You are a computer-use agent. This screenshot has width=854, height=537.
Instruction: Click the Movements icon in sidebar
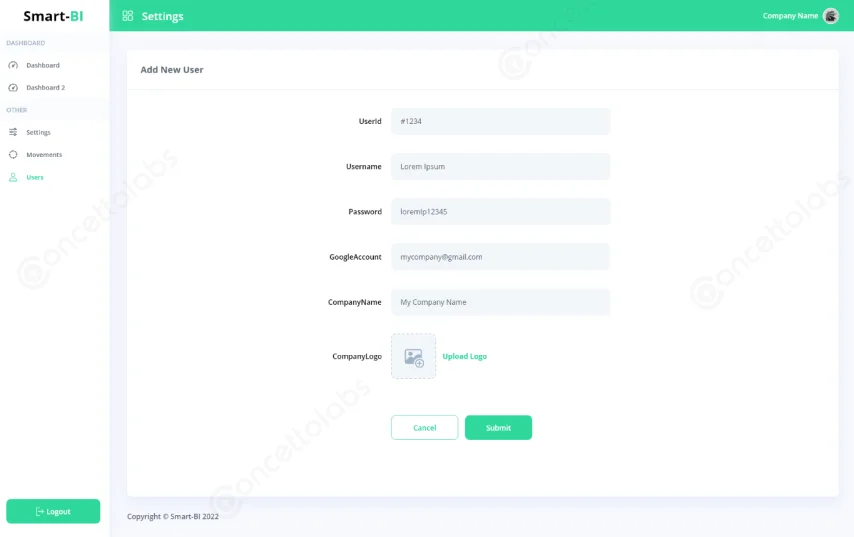point(13,155)
